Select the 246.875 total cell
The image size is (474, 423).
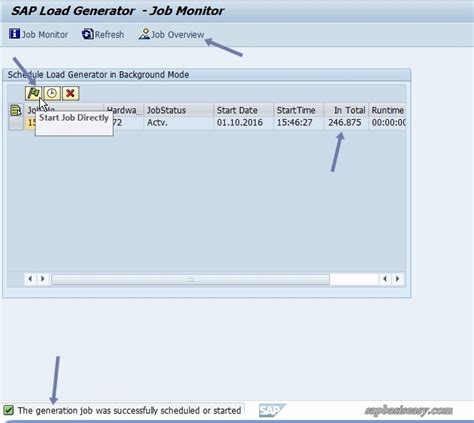(x=346, y=123)
